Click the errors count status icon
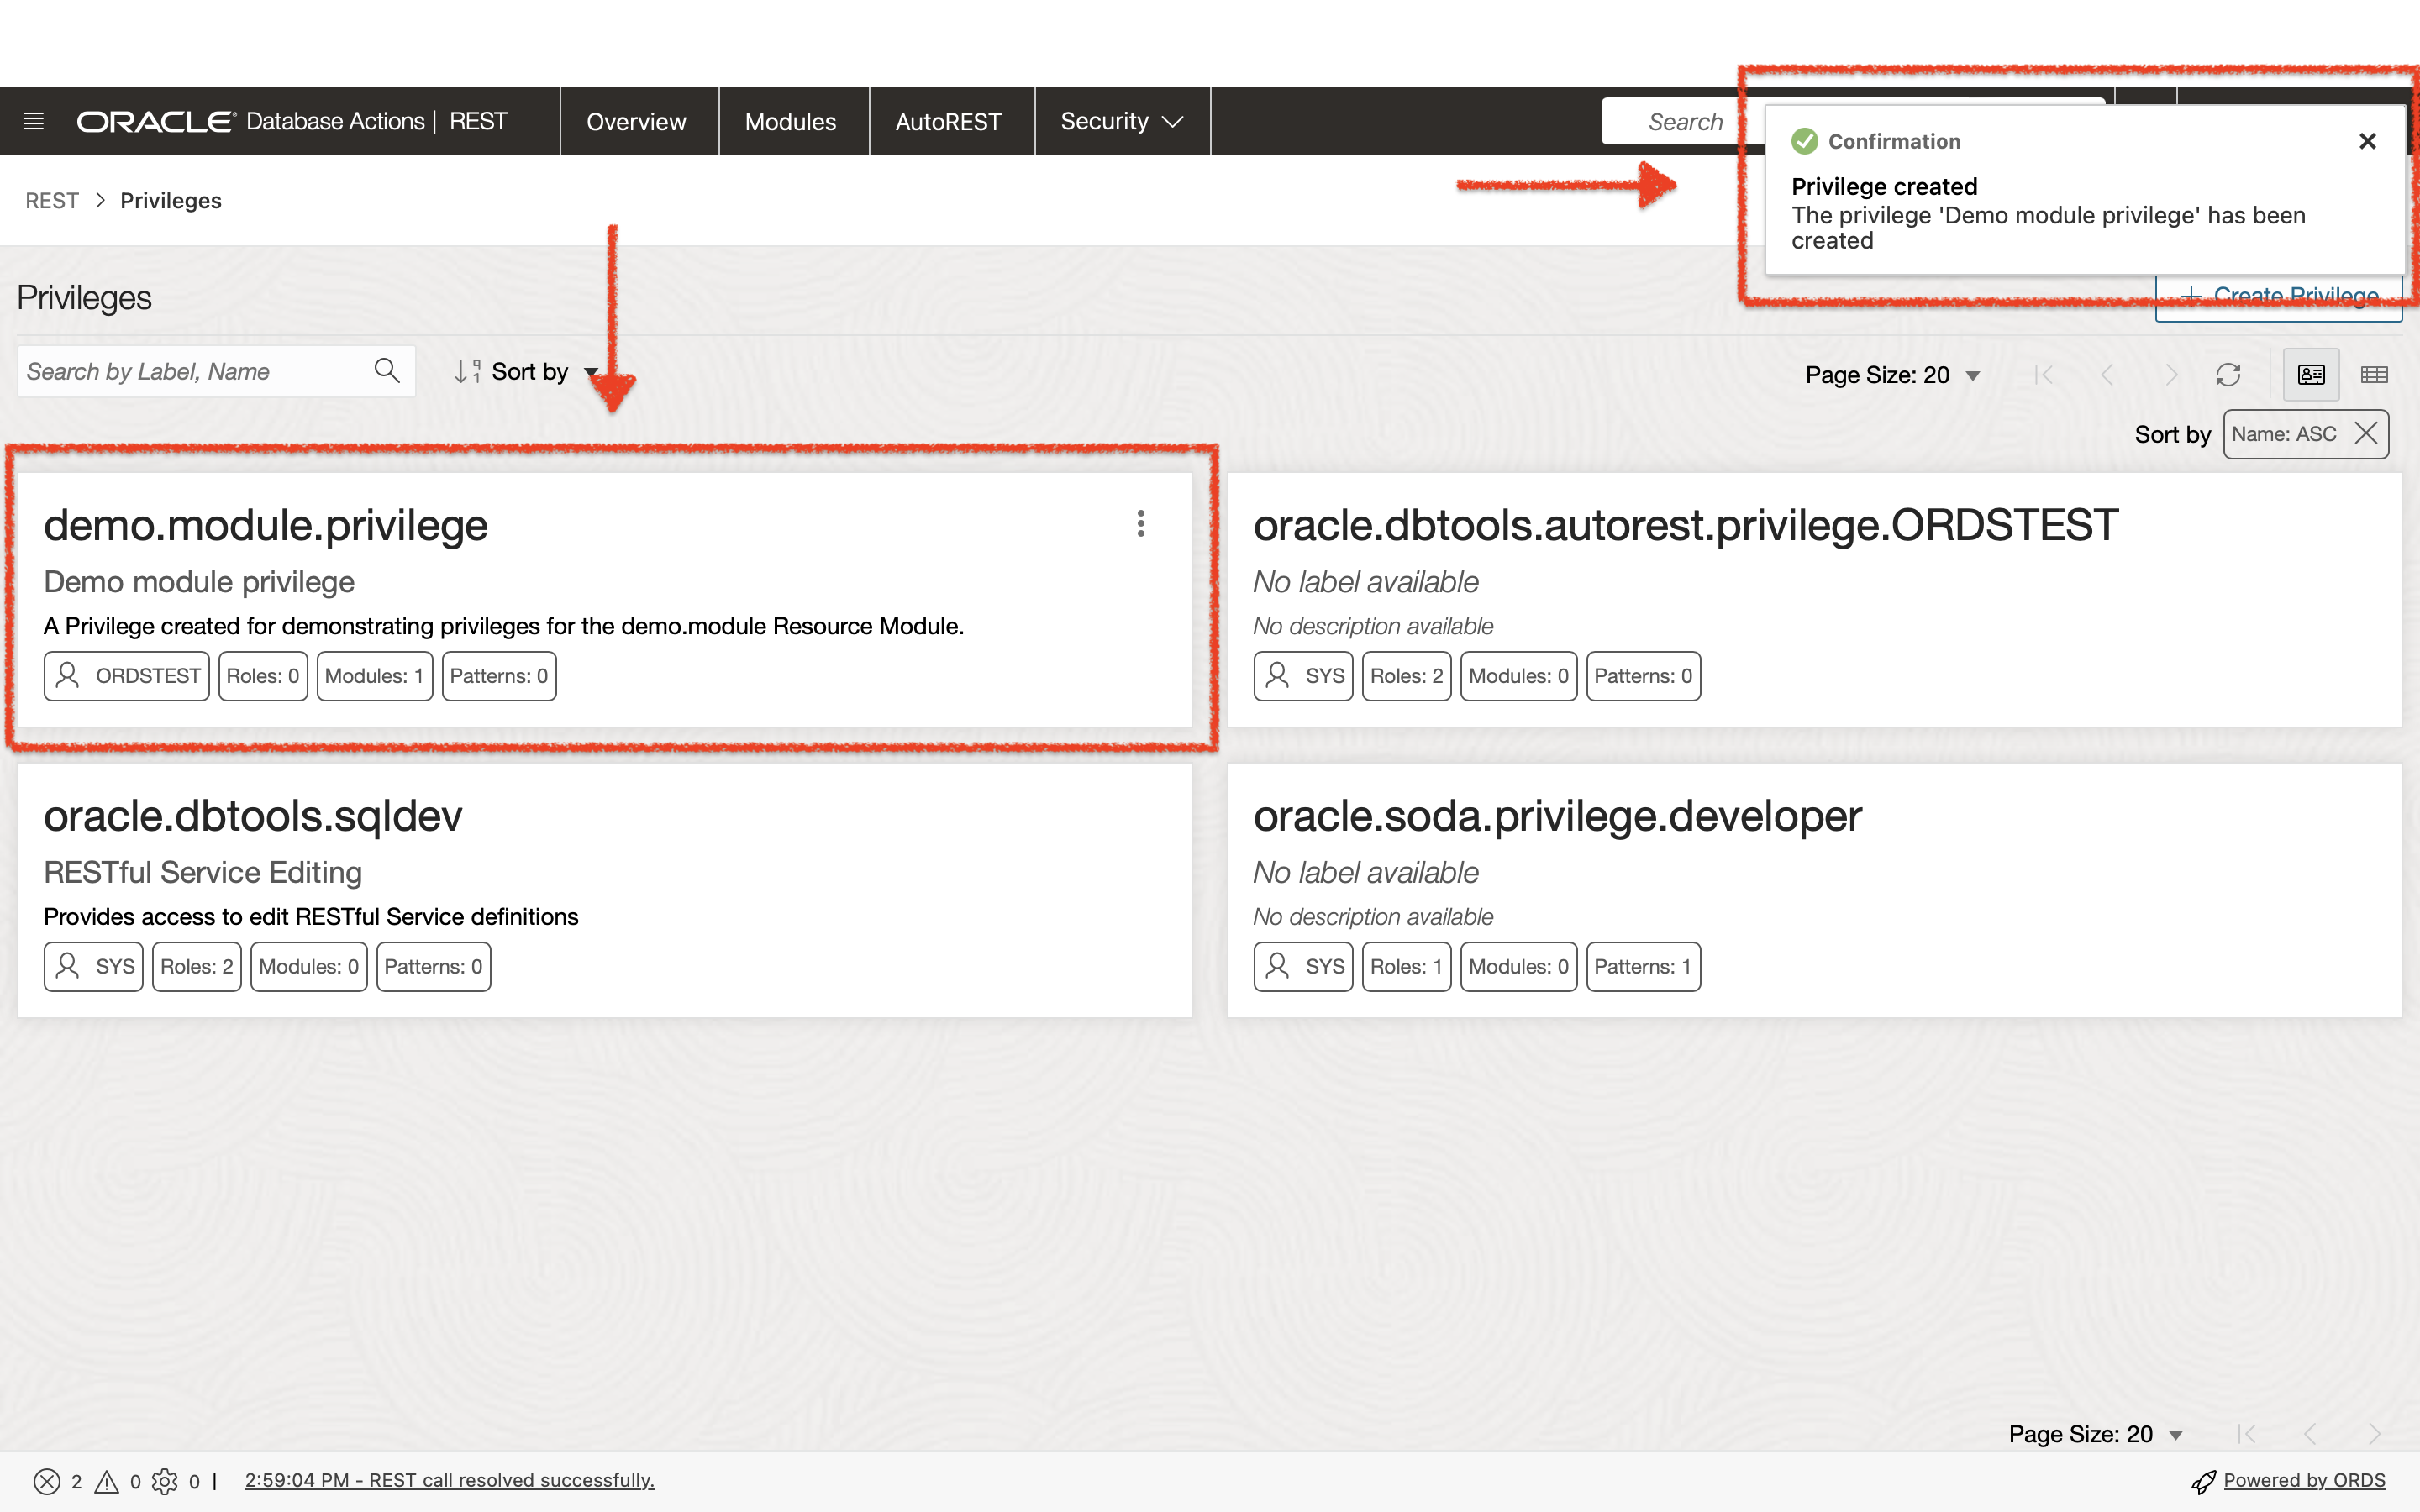The height and width of the screenshot is (1512, 2420). [47, 1481]
